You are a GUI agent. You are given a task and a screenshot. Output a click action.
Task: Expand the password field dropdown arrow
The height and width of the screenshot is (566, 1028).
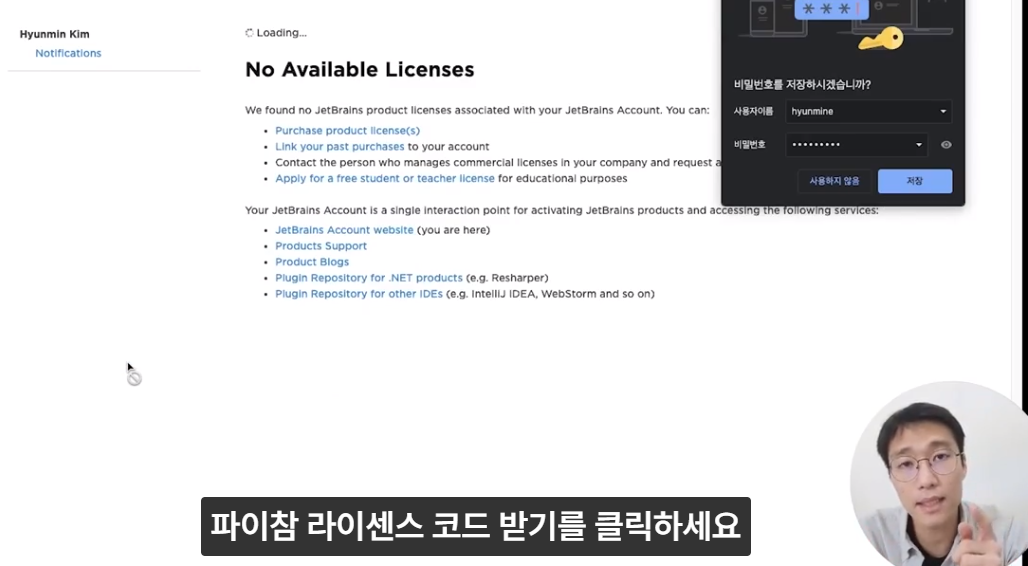[919, 145]
